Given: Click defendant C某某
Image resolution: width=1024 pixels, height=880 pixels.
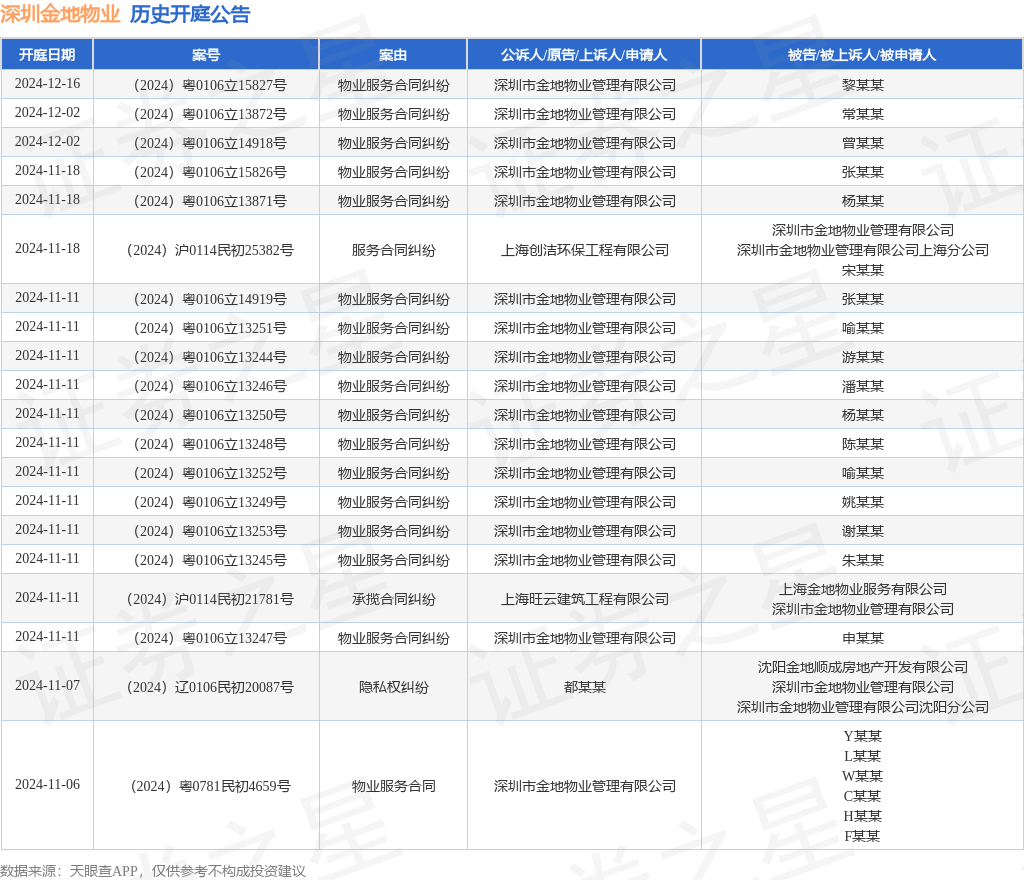Looking at the screenshot, I should pos(863,796).
